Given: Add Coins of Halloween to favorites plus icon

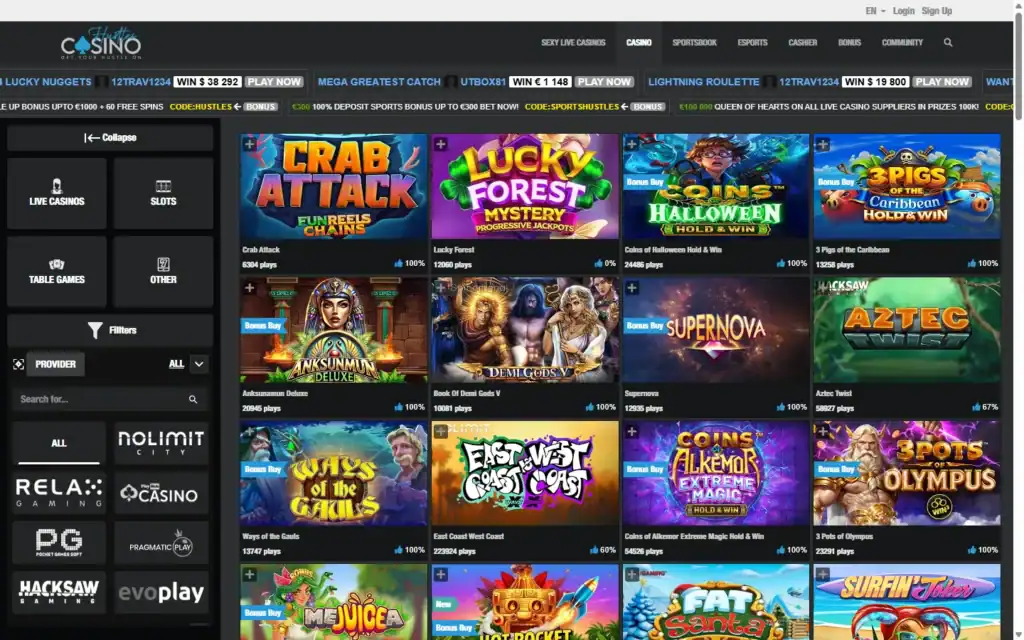Looking at the screenshot, I should 632,144.
